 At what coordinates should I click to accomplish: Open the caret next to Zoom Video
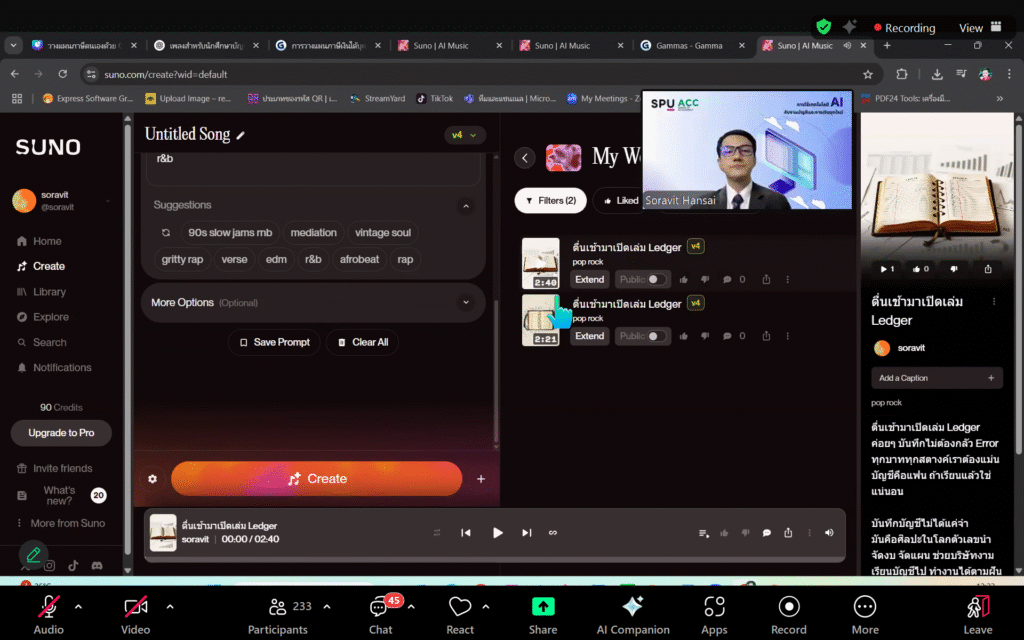170,607
